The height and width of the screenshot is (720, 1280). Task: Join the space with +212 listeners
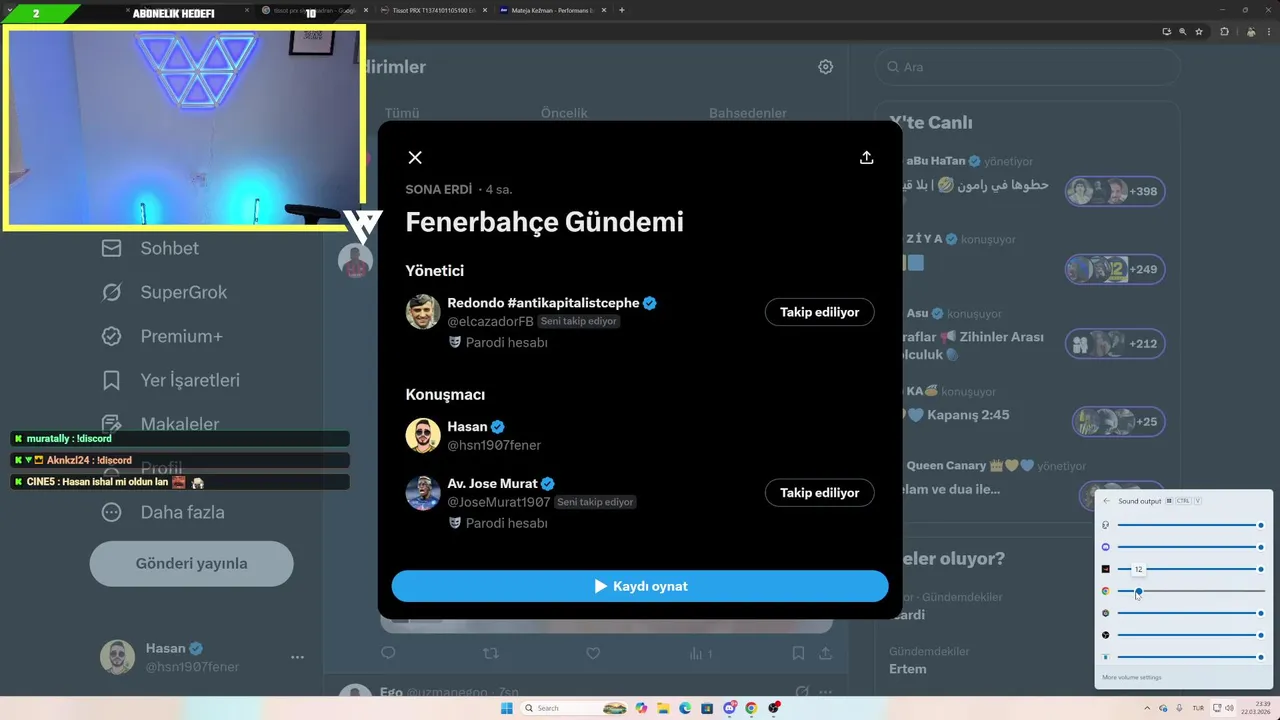(x=1114, y=344)
